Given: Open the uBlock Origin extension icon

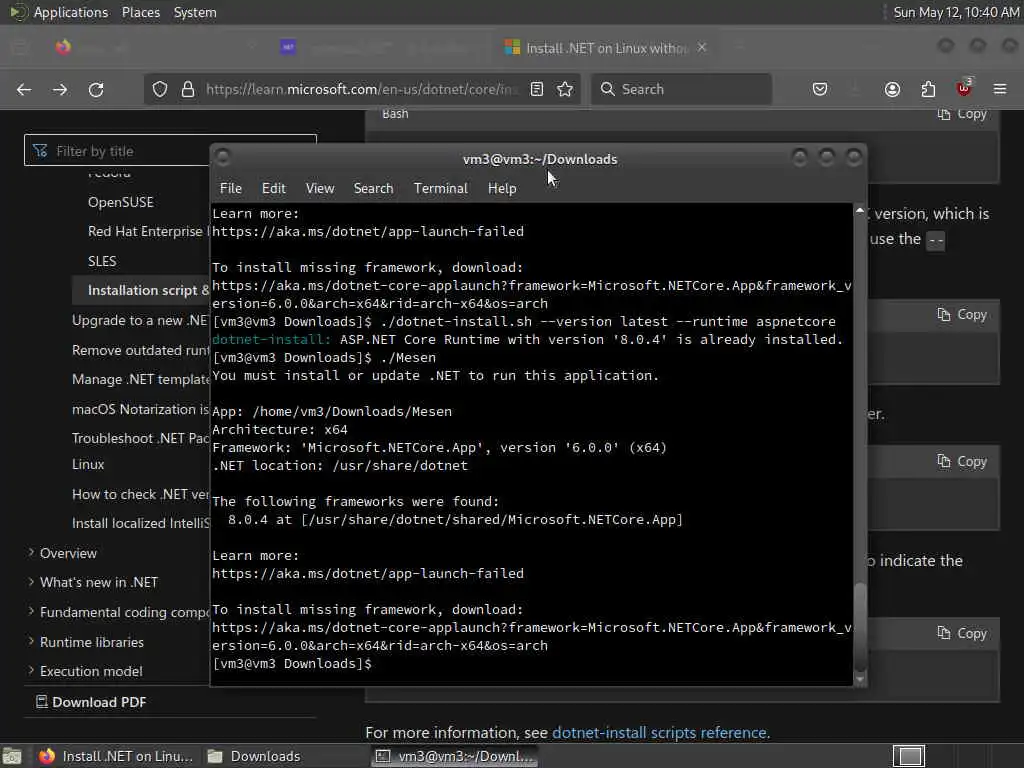Looking at the screenshot, I should [x=964, y=88].
